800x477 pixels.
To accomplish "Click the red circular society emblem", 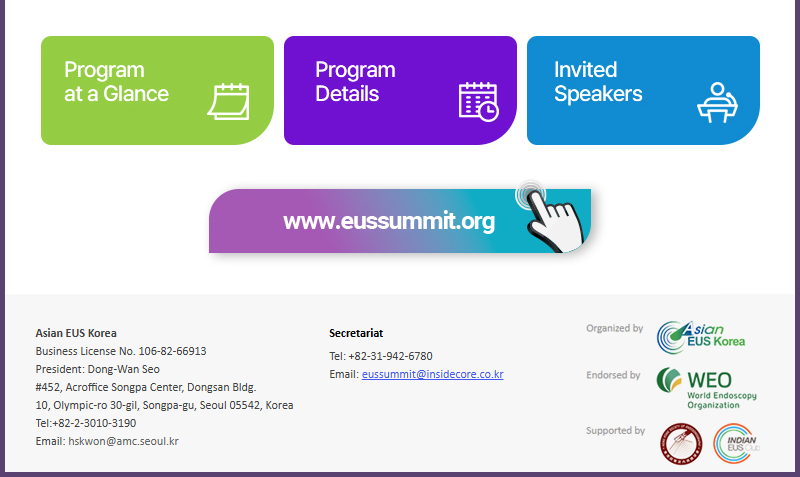I will [x=681, y=444].
